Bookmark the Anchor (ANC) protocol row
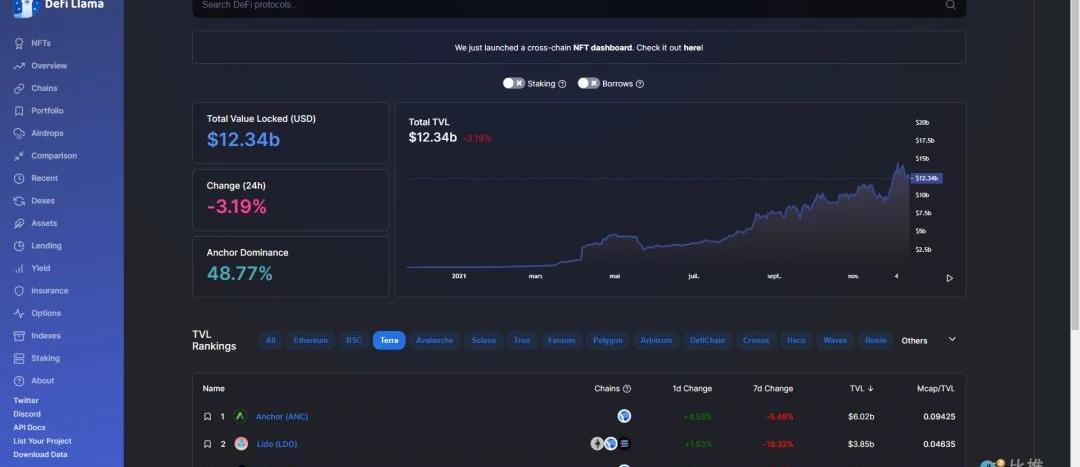The image size is (1080, 467). (207, 416)
